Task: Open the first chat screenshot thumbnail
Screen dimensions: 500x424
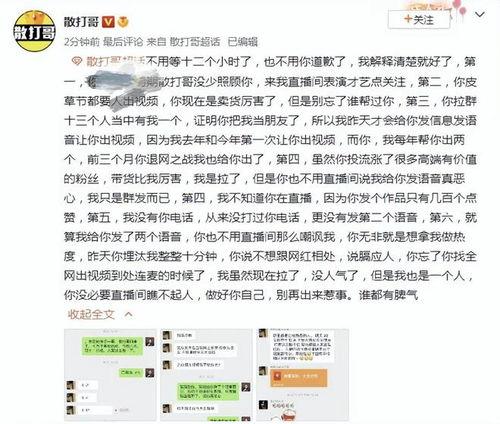Action: tap(110, 375)
